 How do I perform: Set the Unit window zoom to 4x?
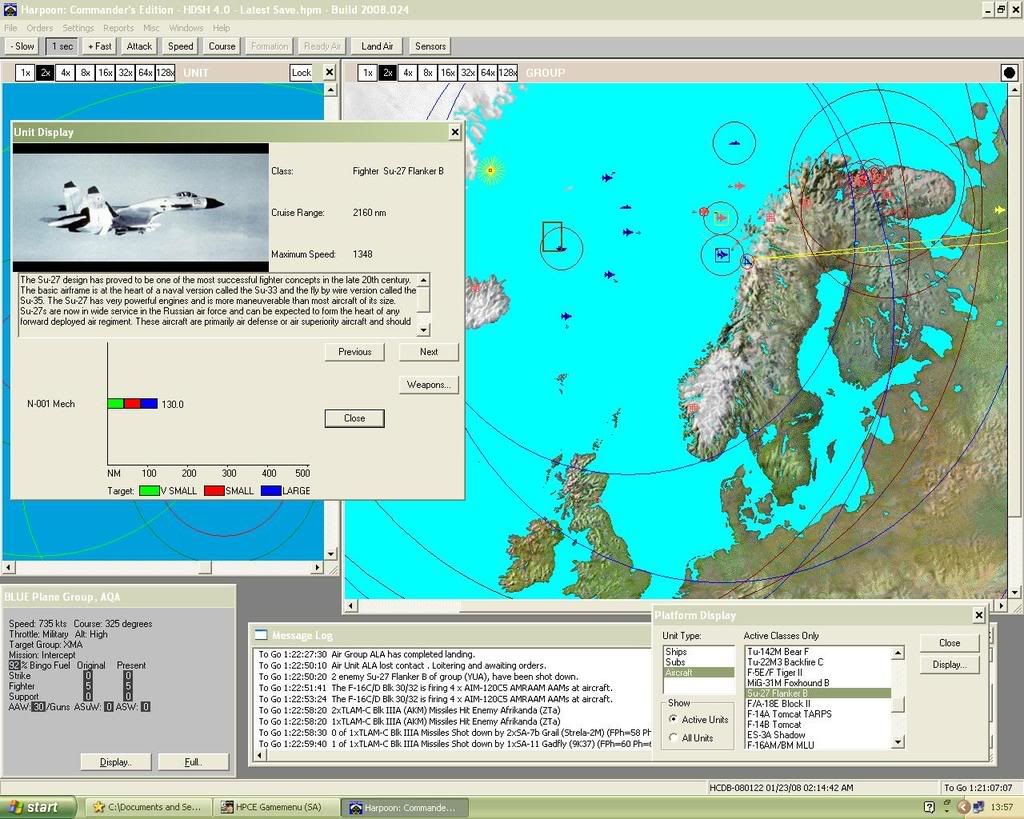coord(65,72)
